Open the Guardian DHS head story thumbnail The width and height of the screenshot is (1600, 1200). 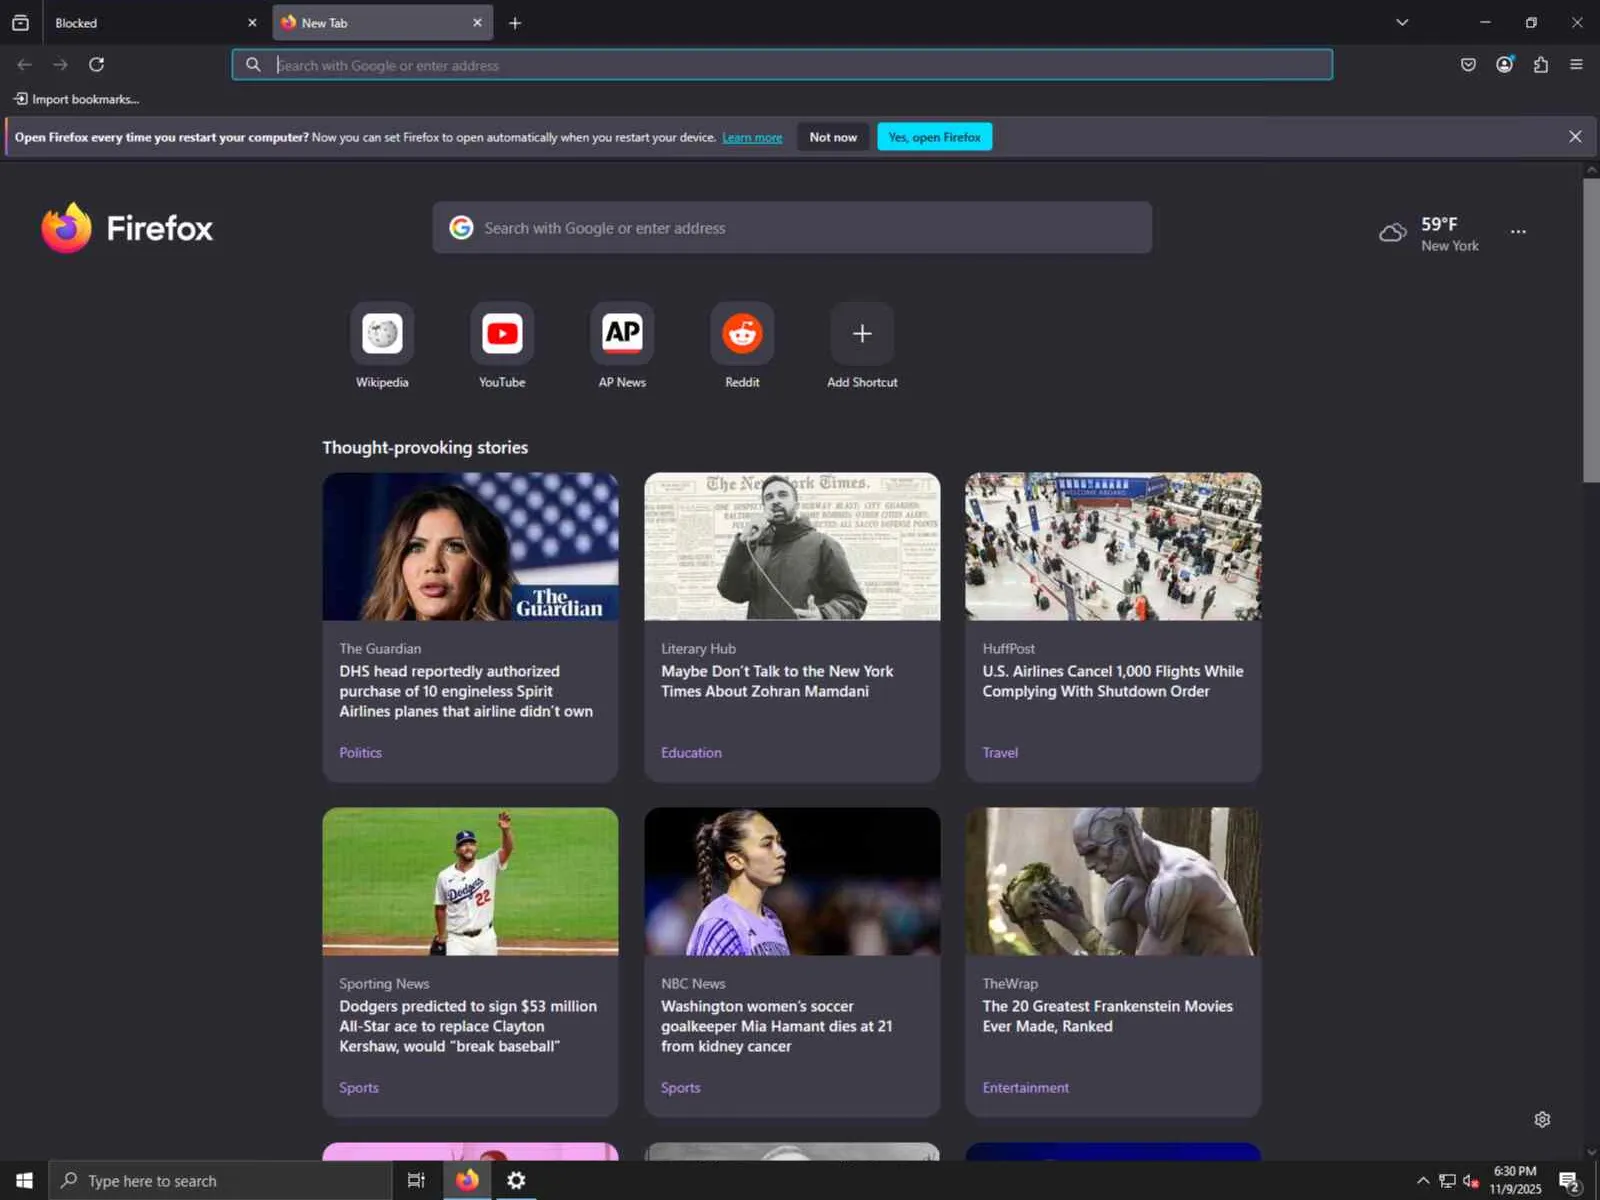pos(470,546)
